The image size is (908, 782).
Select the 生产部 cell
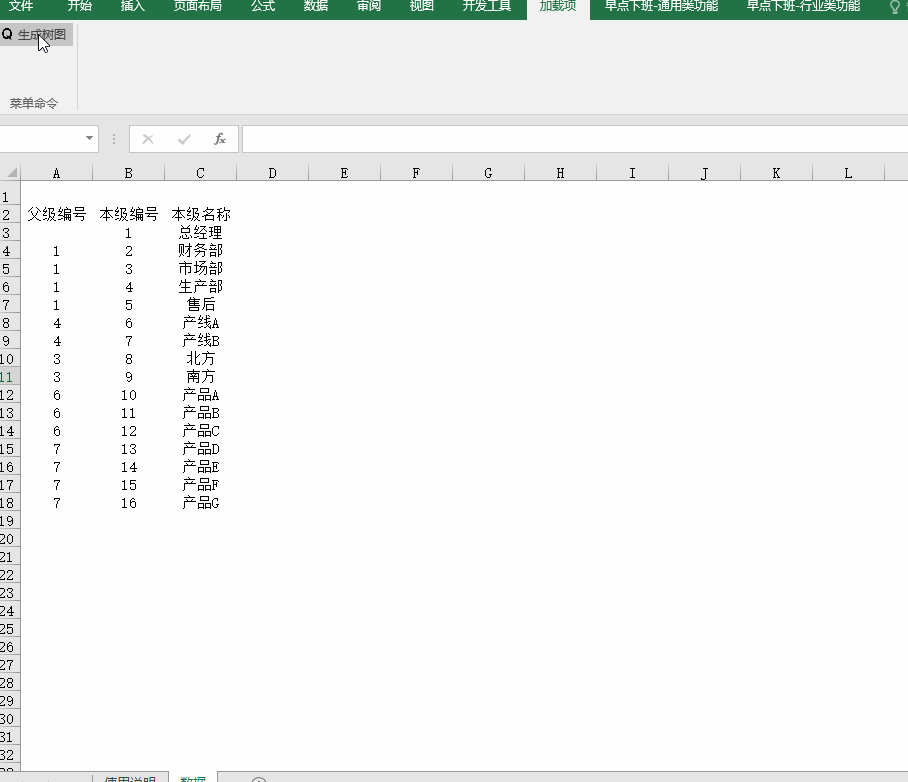pos(200,287)
